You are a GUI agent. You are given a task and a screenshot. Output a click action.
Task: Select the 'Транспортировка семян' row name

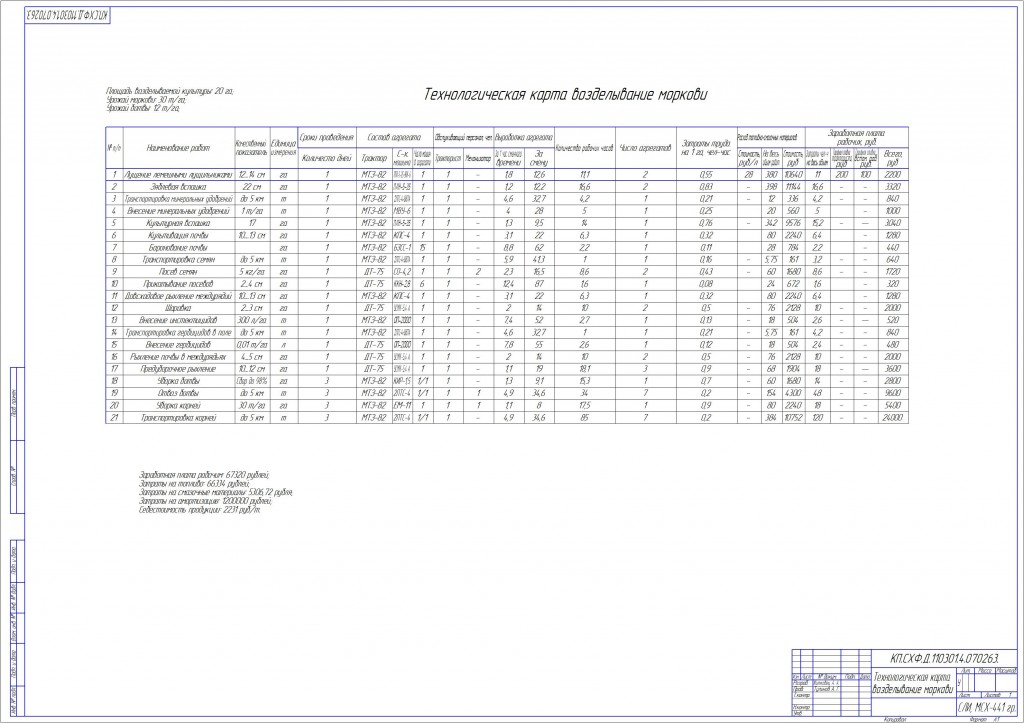[x=178, y=259]
